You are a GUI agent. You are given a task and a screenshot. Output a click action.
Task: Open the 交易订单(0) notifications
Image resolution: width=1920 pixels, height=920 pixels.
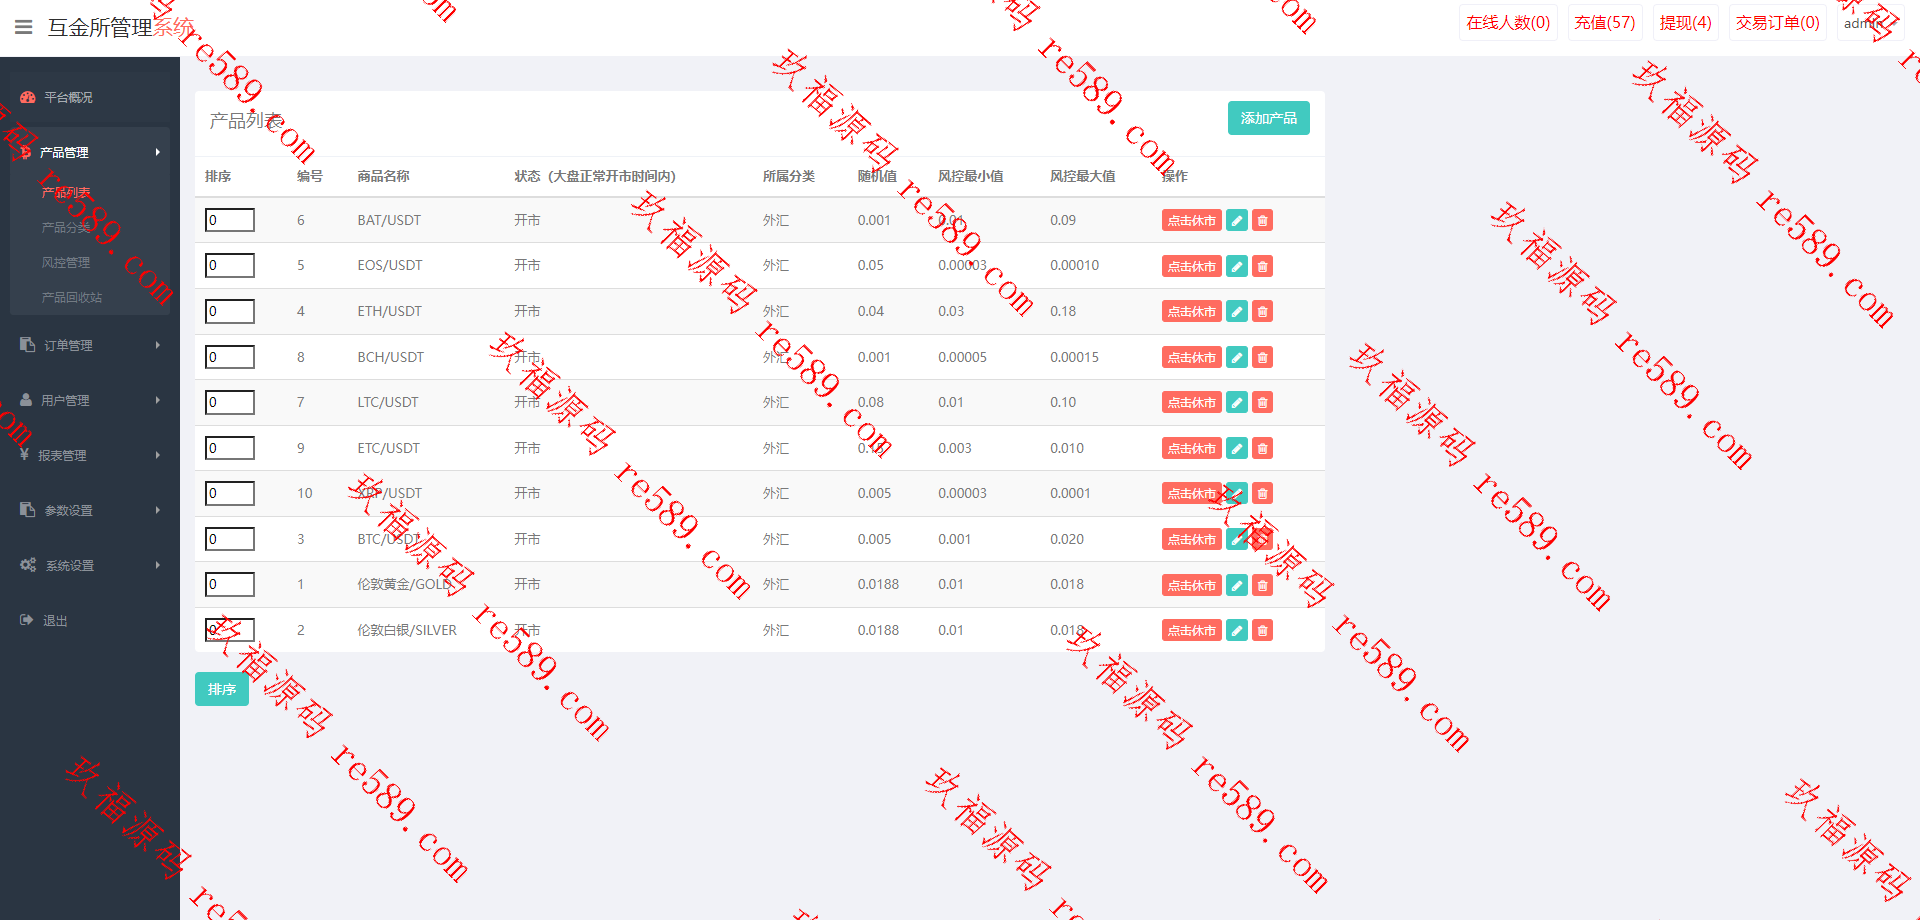1778,22
